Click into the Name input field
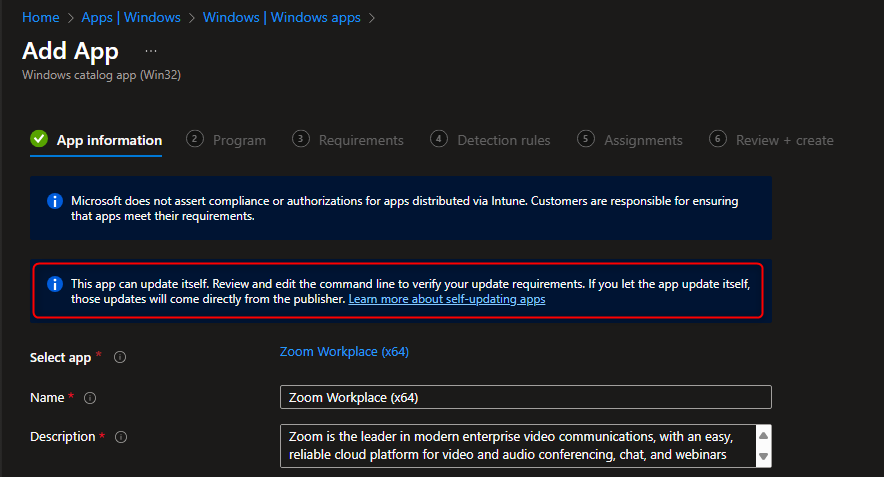884x477 pixels. click(x=525, y=398)
